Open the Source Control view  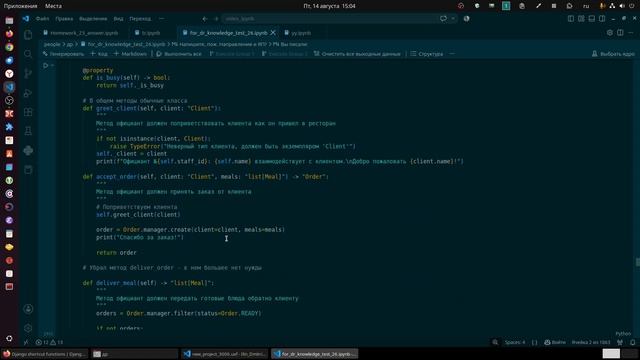28,73
